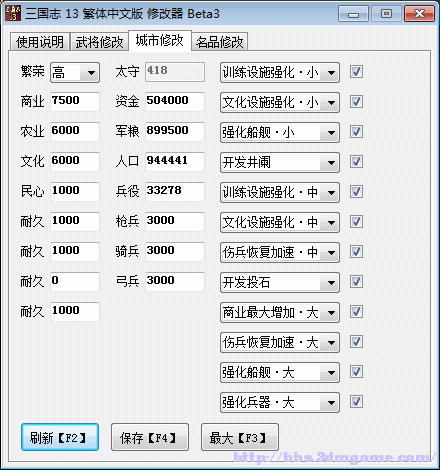Toggle the checkbox next to 开发投石
The width and height of the screenshot is (440, 470).
(356, 282)
